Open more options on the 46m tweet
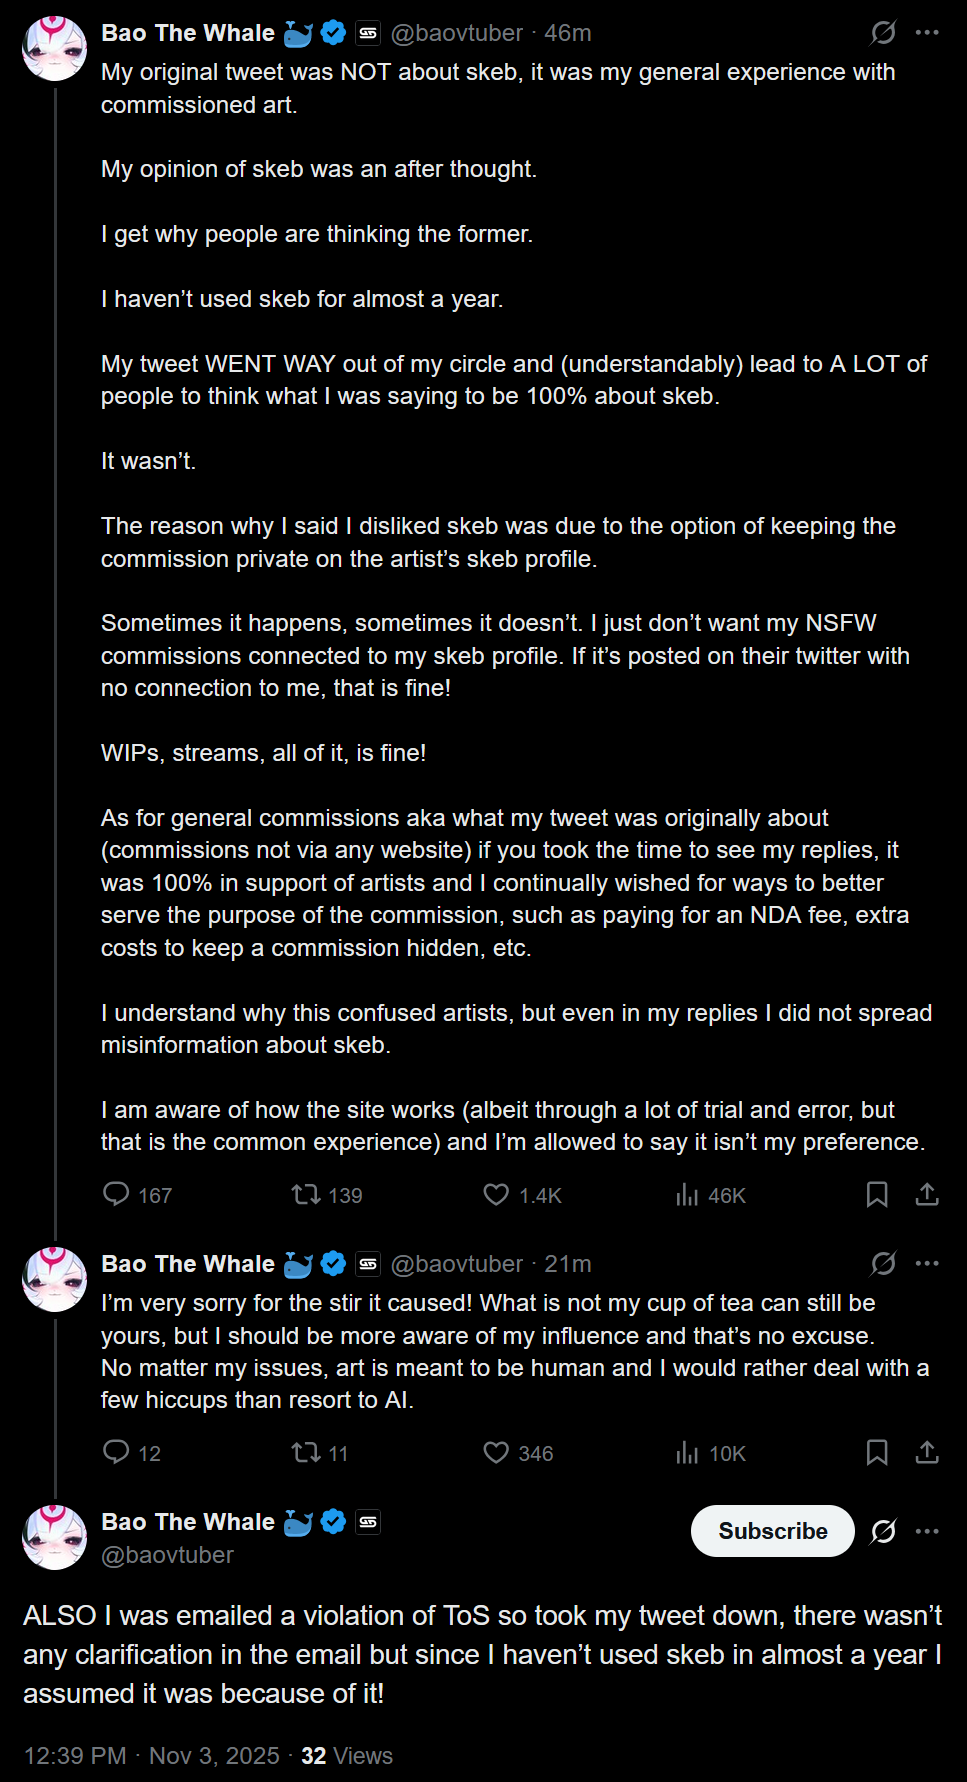This screenshot has height=1782, width=967. (x=927, y=33)
